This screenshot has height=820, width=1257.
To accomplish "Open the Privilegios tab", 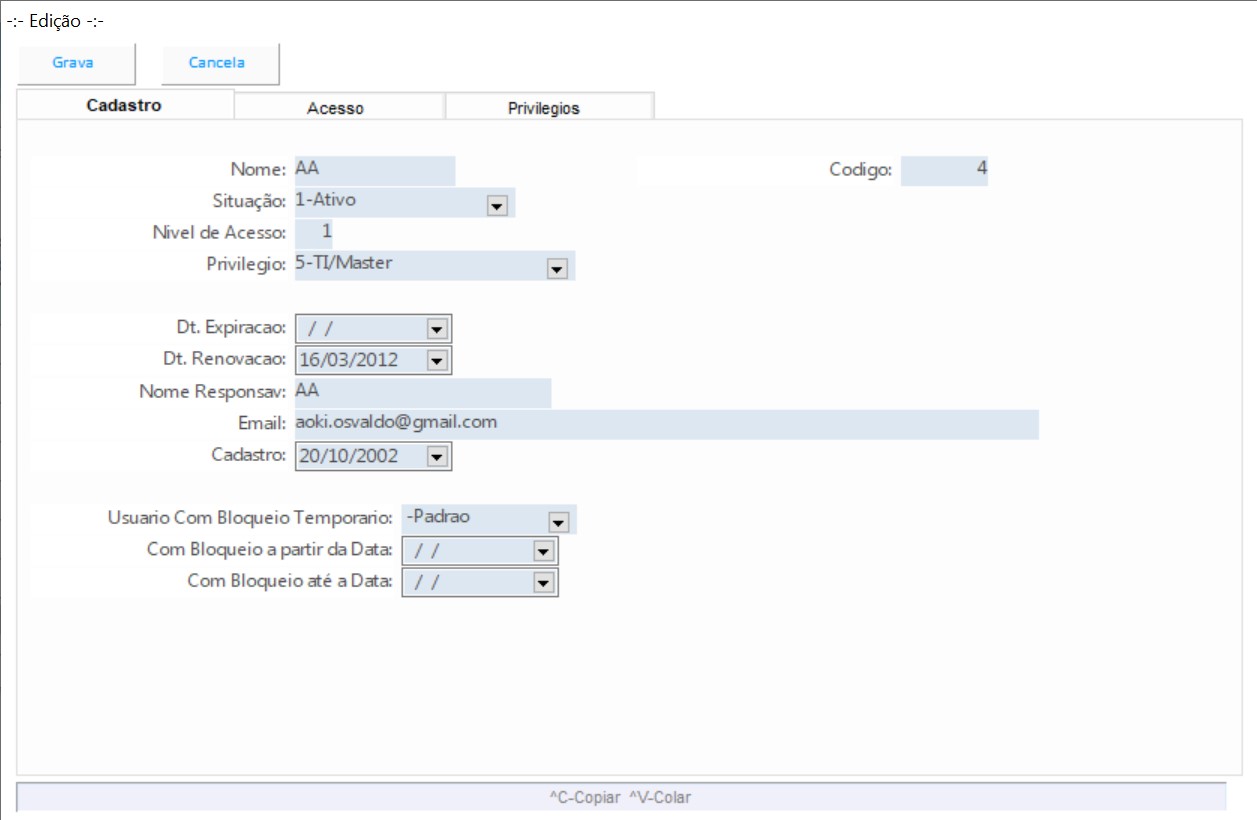I will point(544,108).
